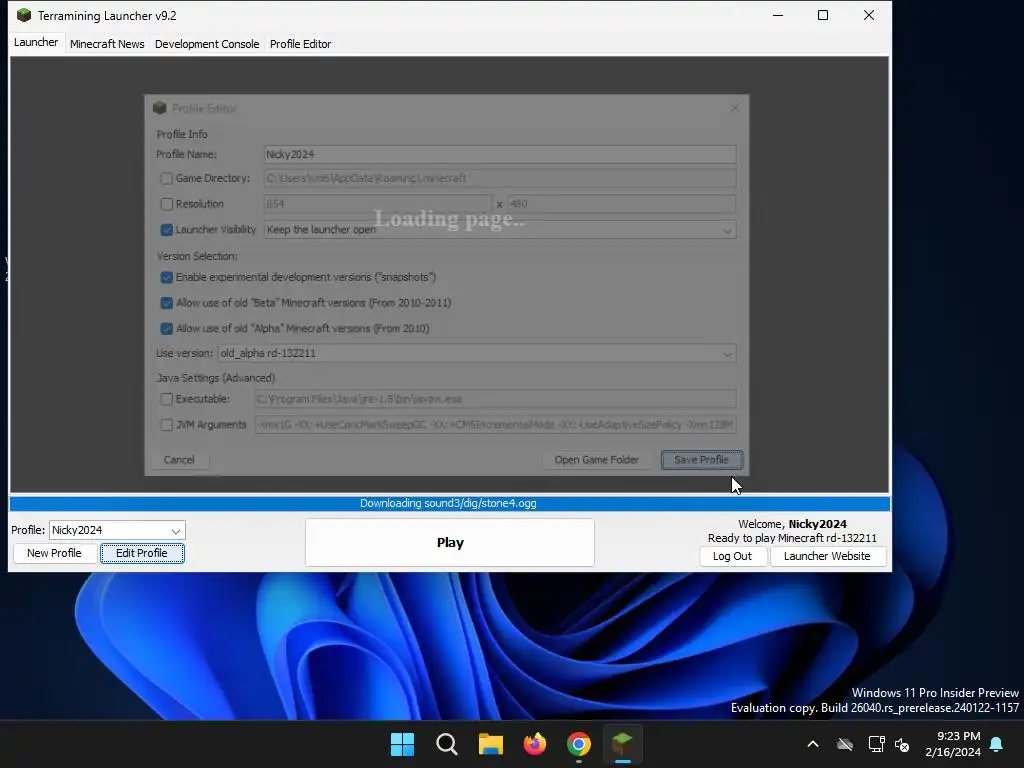Select the Minecraft launcher taskbar icon
The height and width of the screenshot is (768, 1024).
tap(622, 744)
